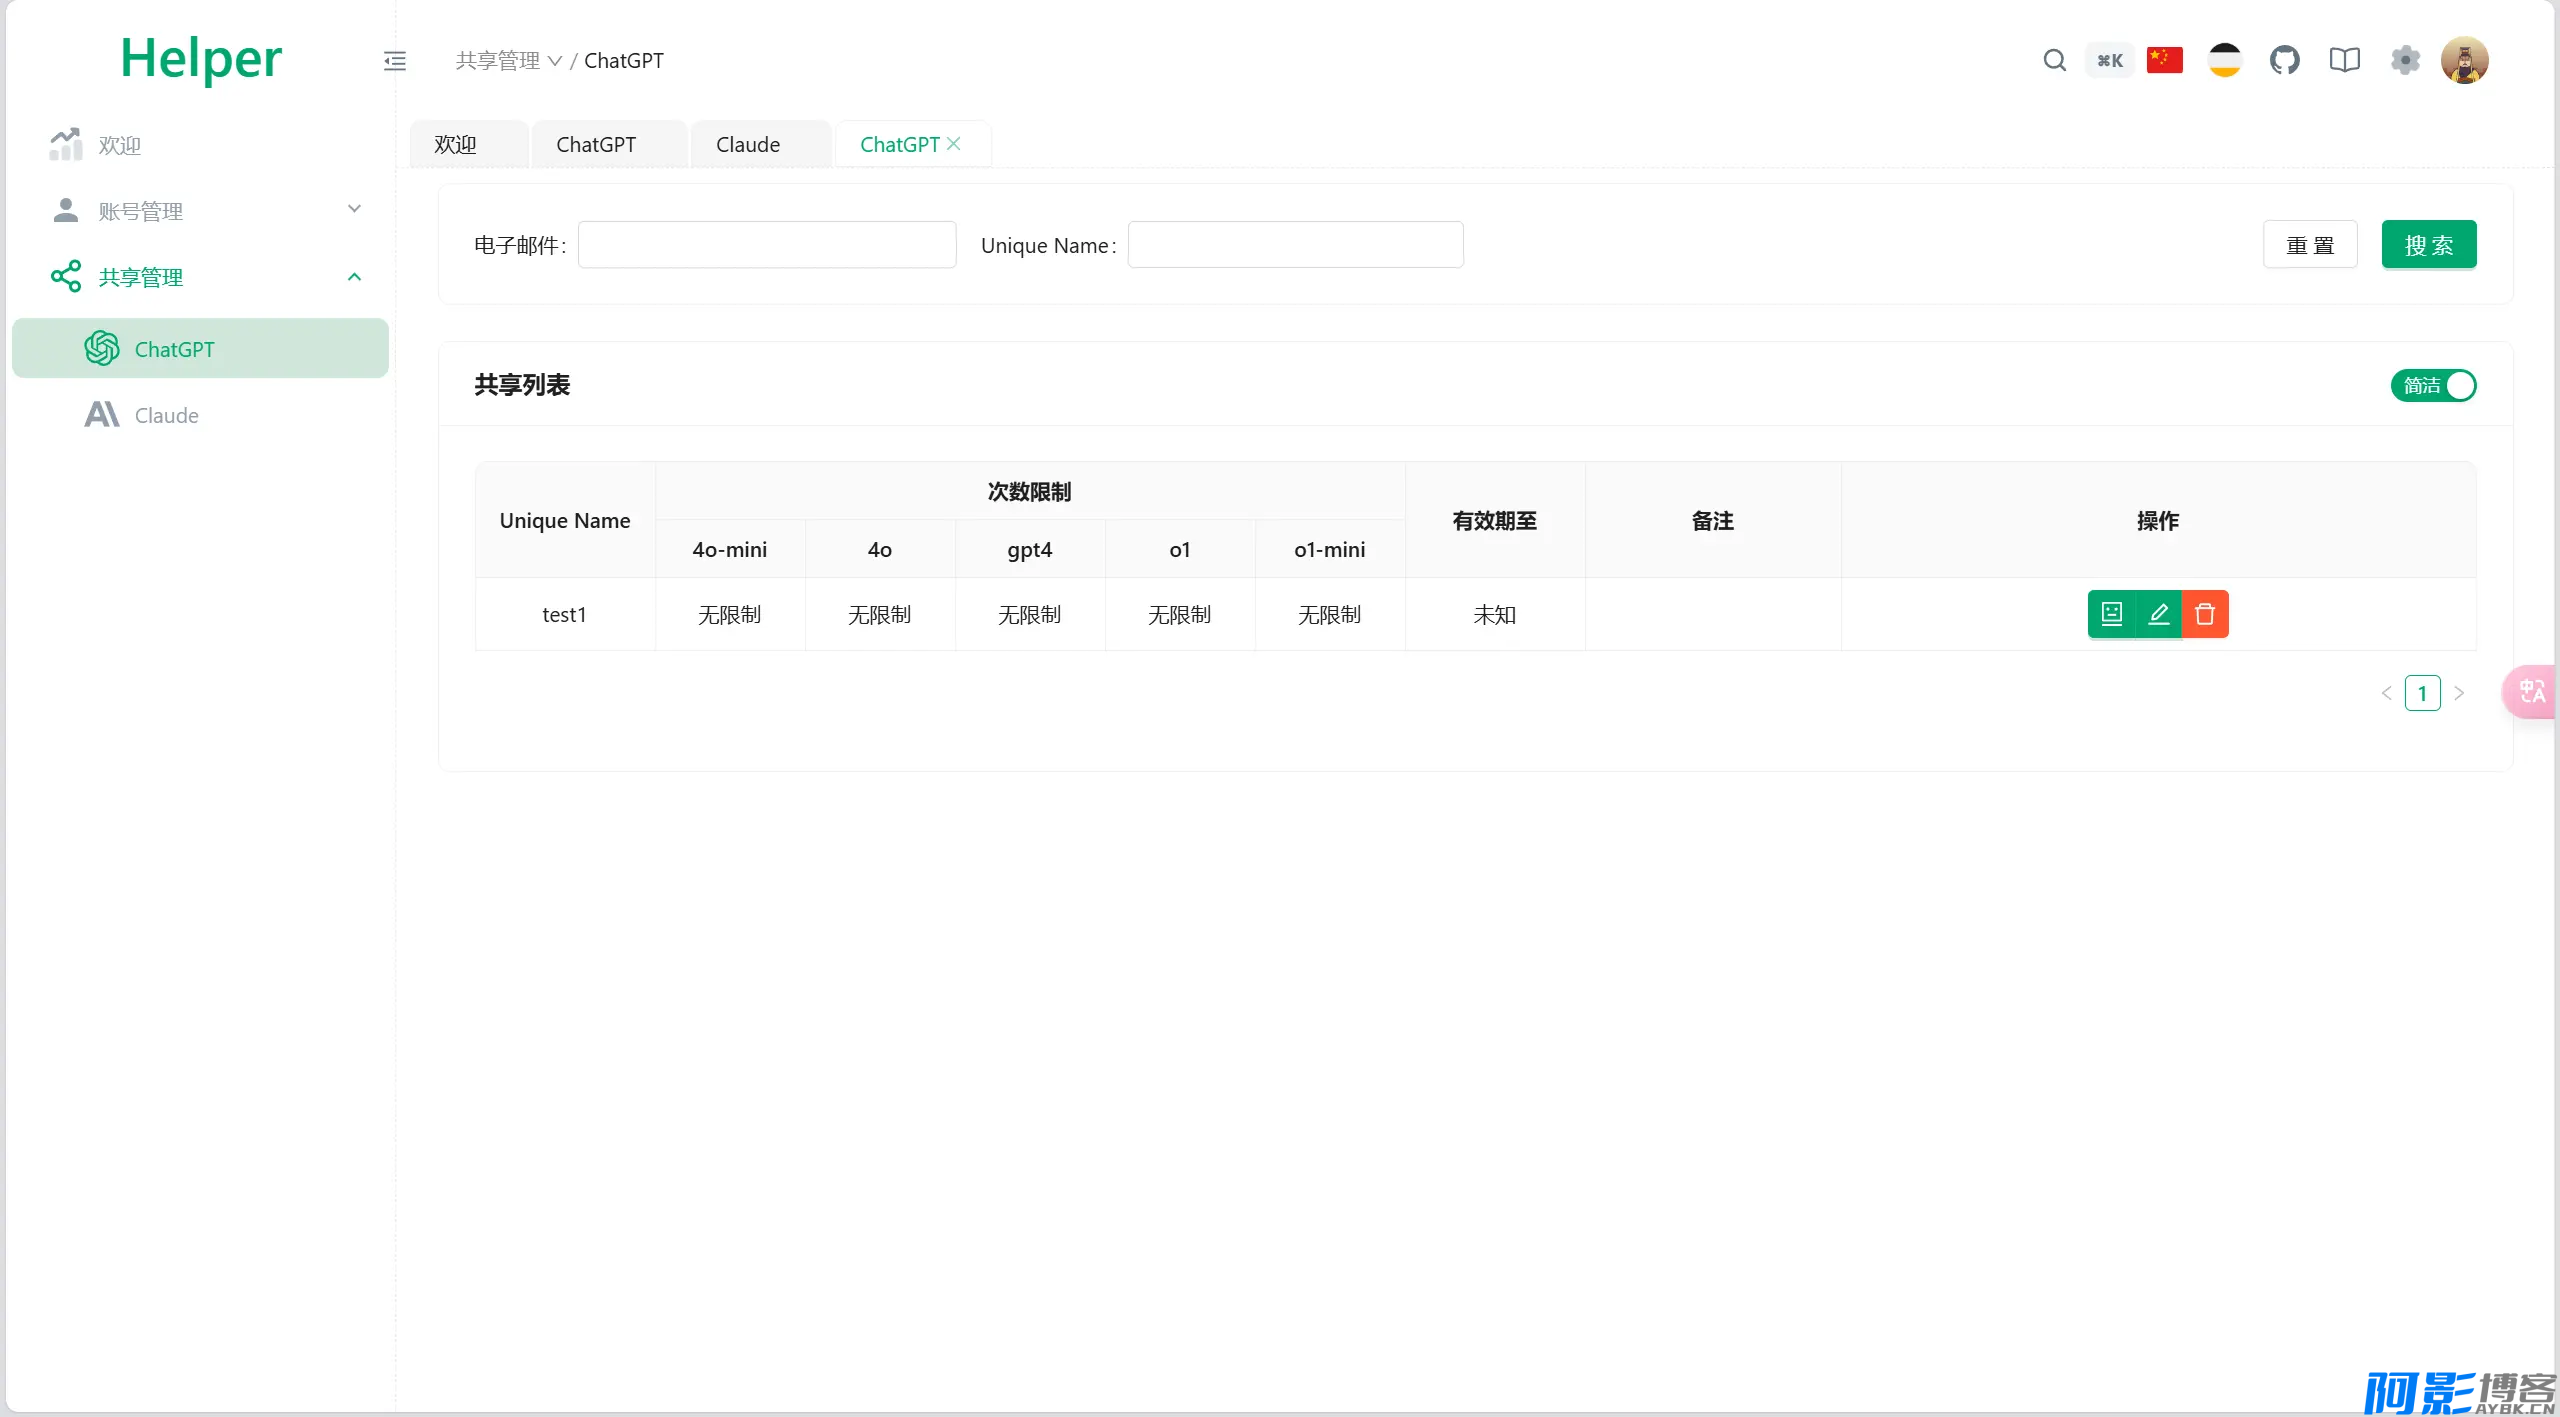Click the test1 name cell
This screenshot has width=2560, height=1417.
pos(565,615)
